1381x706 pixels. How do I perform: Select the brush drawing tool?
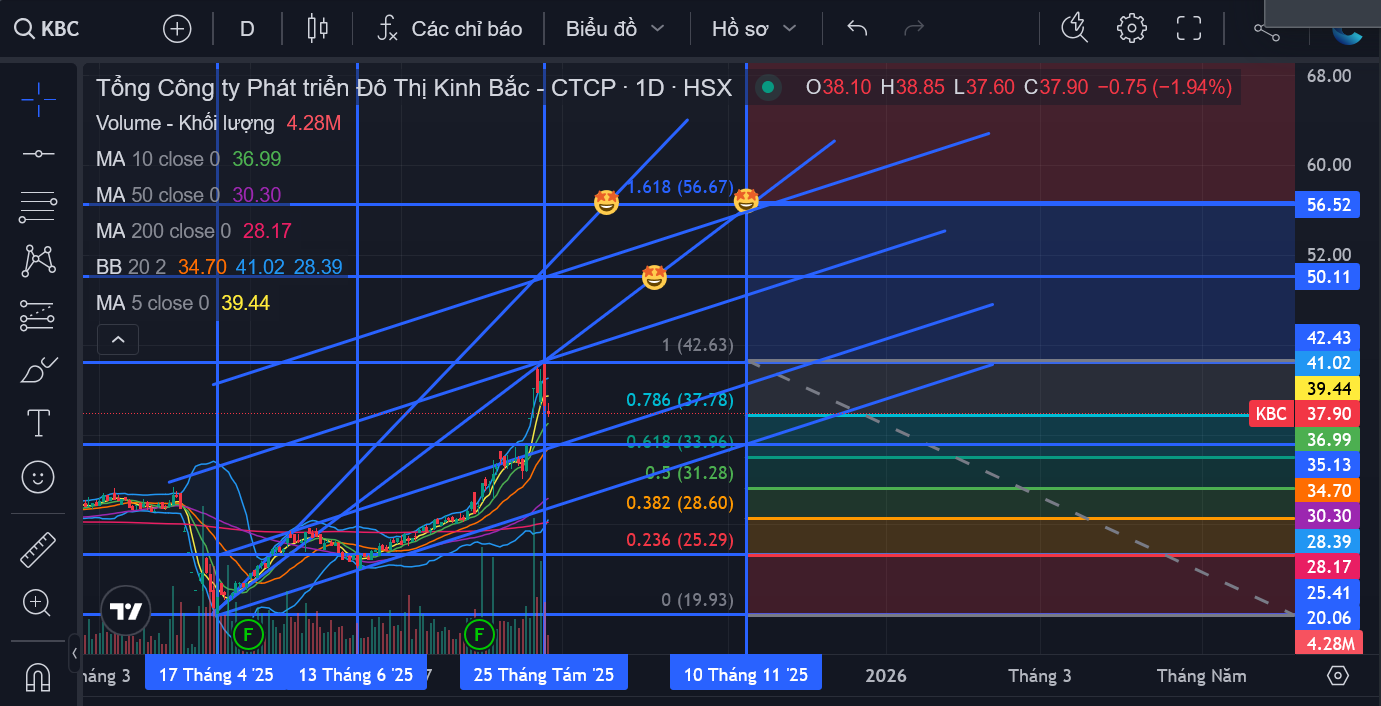[x=38, y=370]
